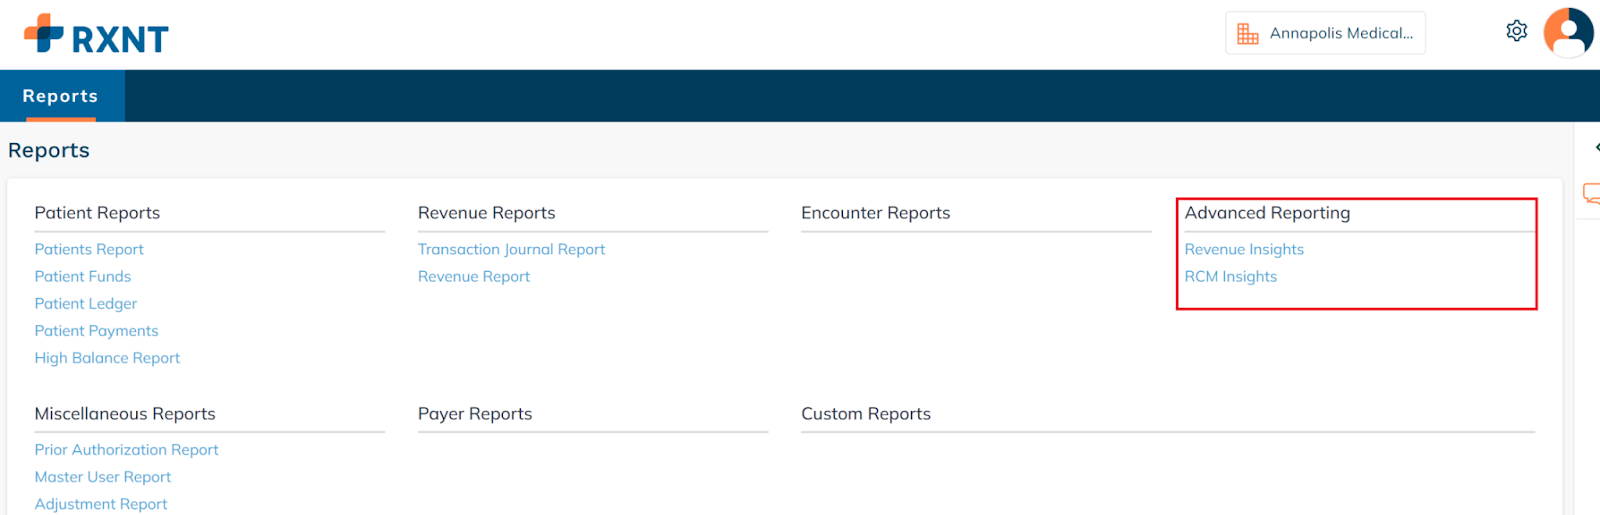Image resolution: width=1600 pixels, height=515 pixels.
Task: Open the Revenue Report link
Action: (x=474, y=276)
